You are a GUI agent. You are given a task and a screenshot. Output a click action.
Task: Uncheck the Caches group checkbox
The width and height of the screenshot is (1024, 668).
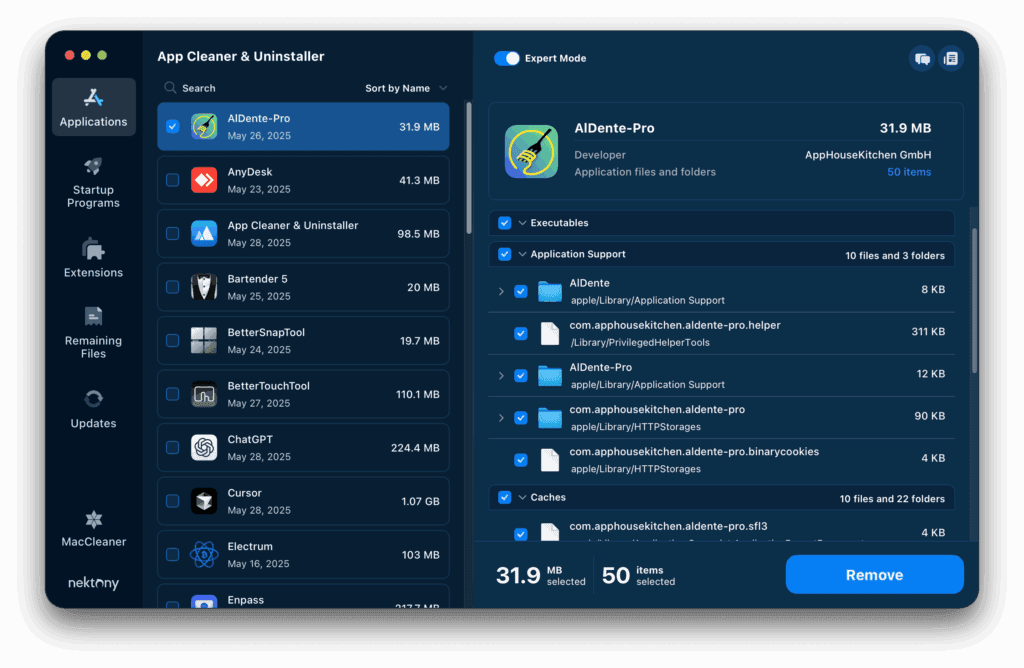coord(505,498)
